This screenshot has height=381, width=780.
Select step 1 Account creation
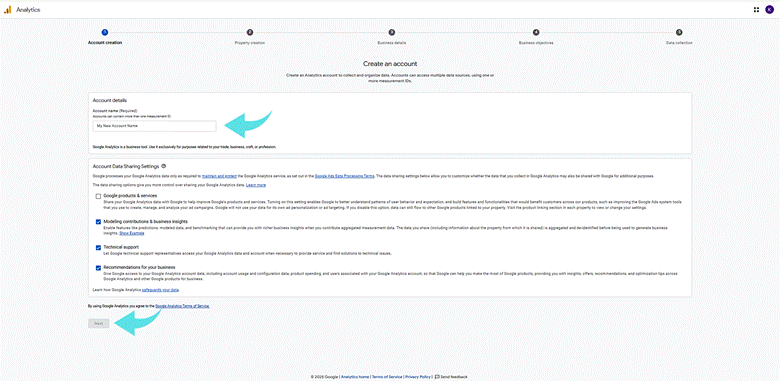click(x=104, y=32)
